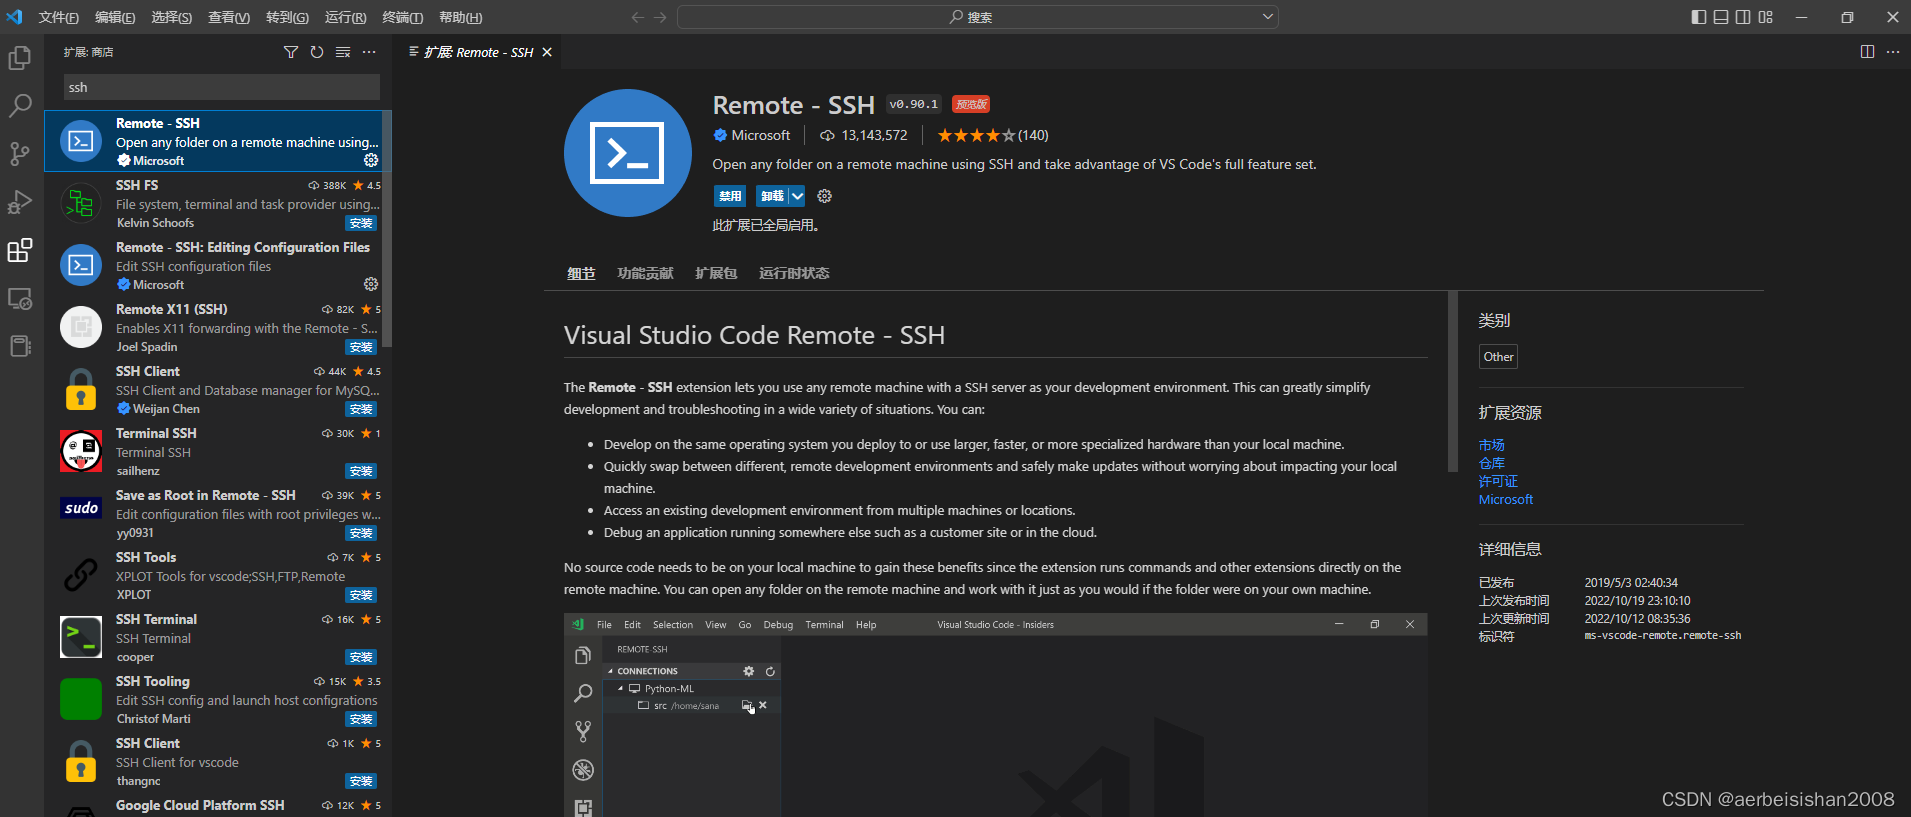Viewport: 1911px width, 817px height.
Task: Click the SSH FS extension icon
Action: (81, 204)
